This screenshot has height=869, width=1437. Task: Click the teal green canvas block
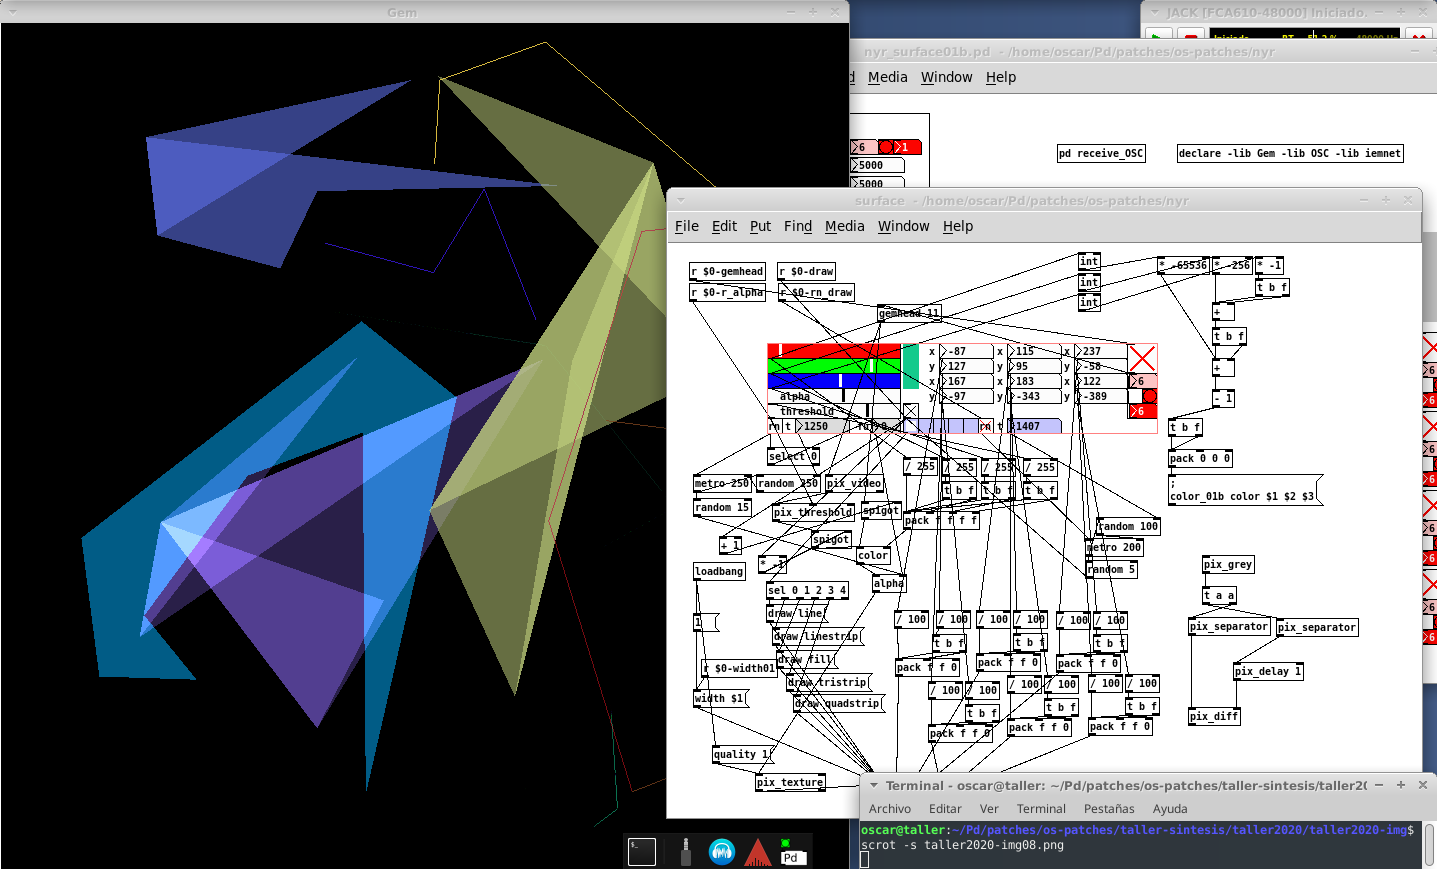click(910, 366)
